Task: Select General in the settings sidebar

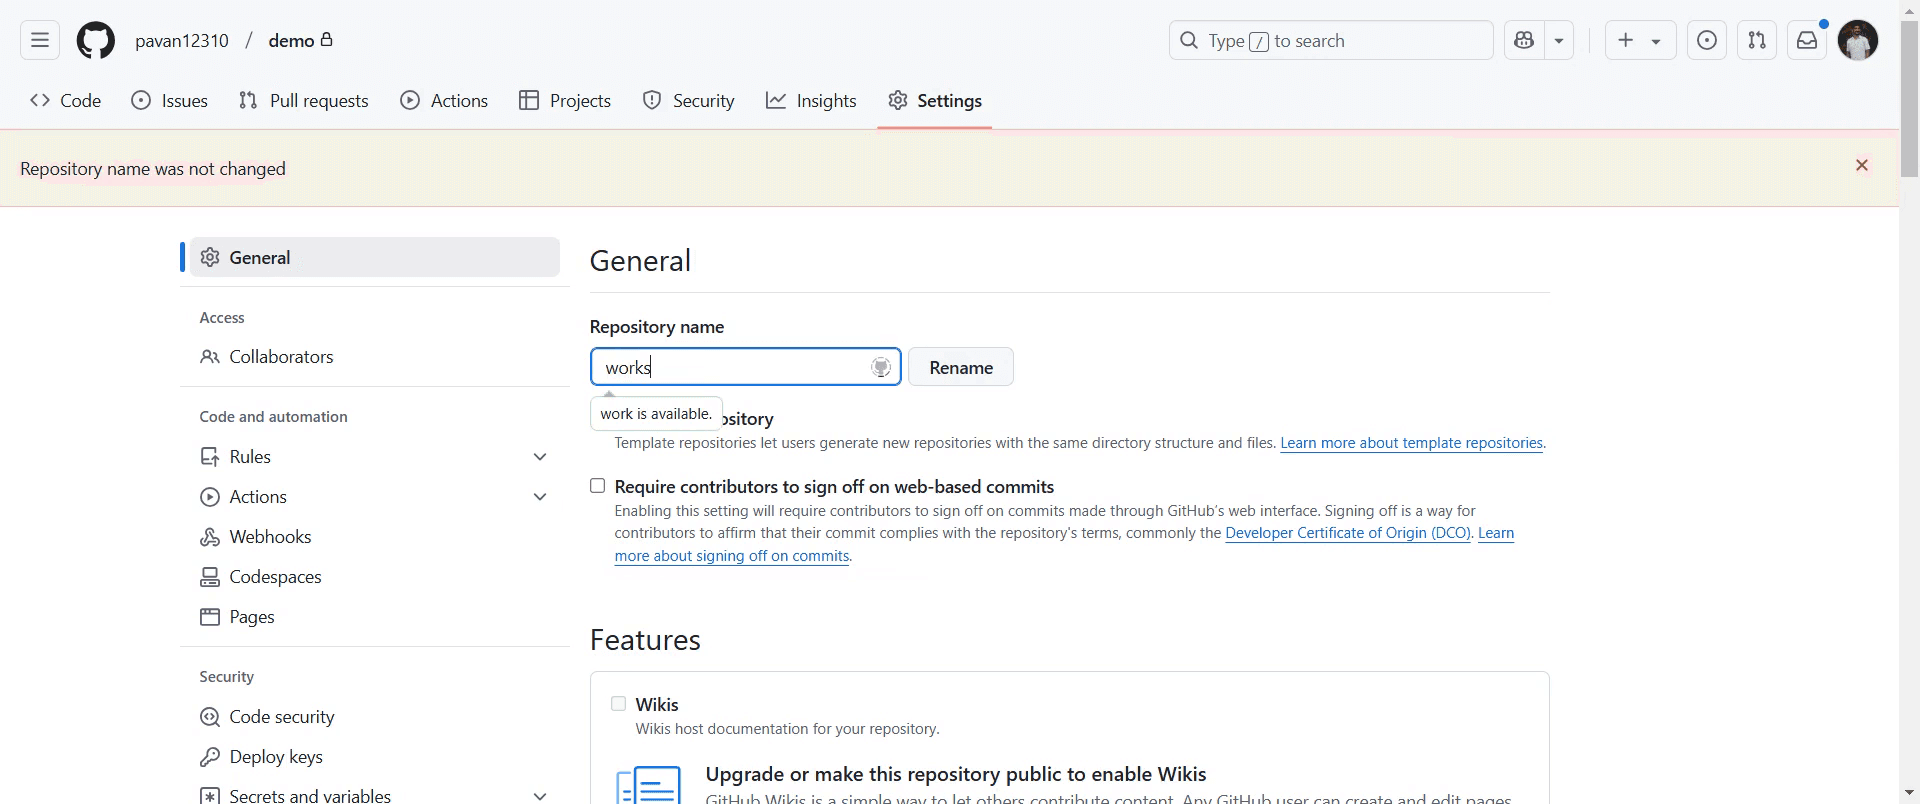Action: (375, 257)
